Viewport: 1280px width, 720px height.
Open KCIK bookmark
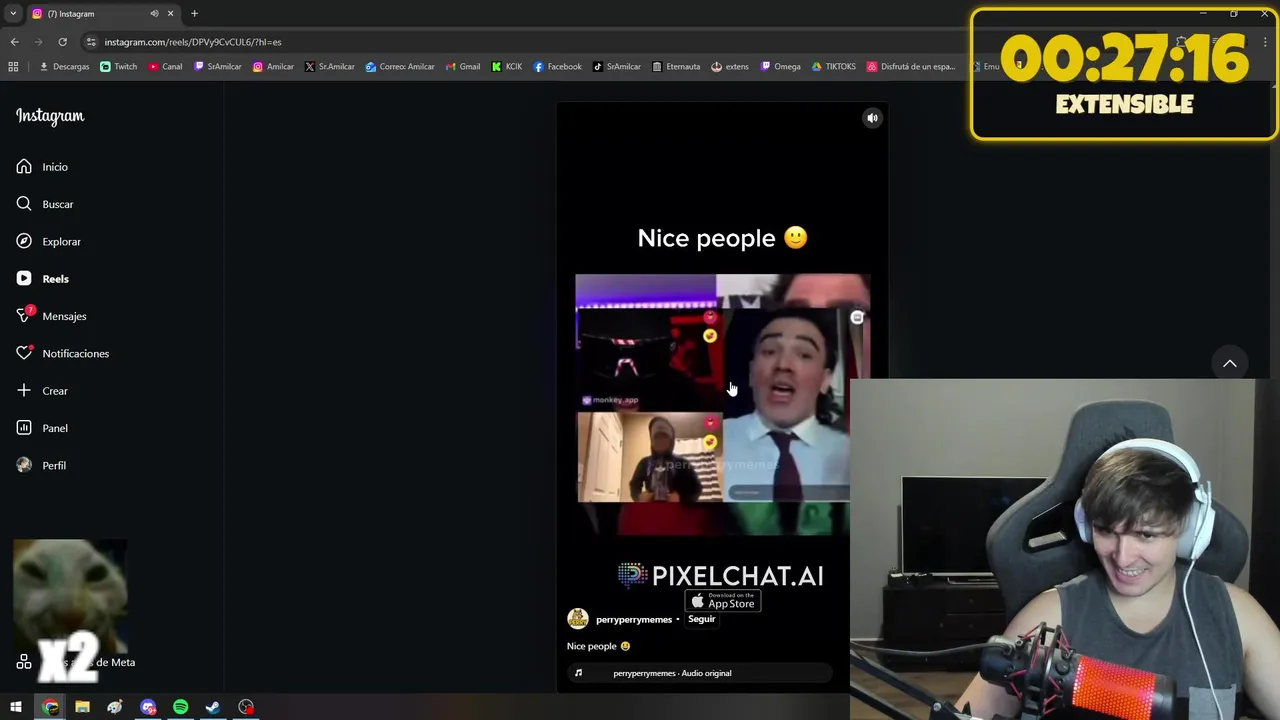(507, 67)
